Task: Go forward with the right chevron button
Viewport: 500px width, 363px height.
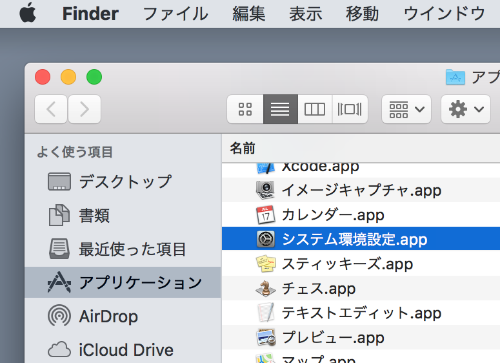Action: (x=84, y=109)
